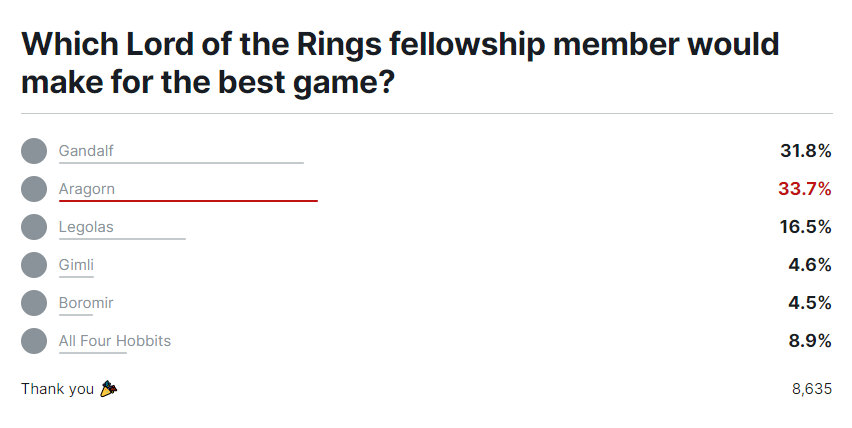Select the Gandalf radio circle
The width and height of the screenshot is (852, 428).
(34, 151)
